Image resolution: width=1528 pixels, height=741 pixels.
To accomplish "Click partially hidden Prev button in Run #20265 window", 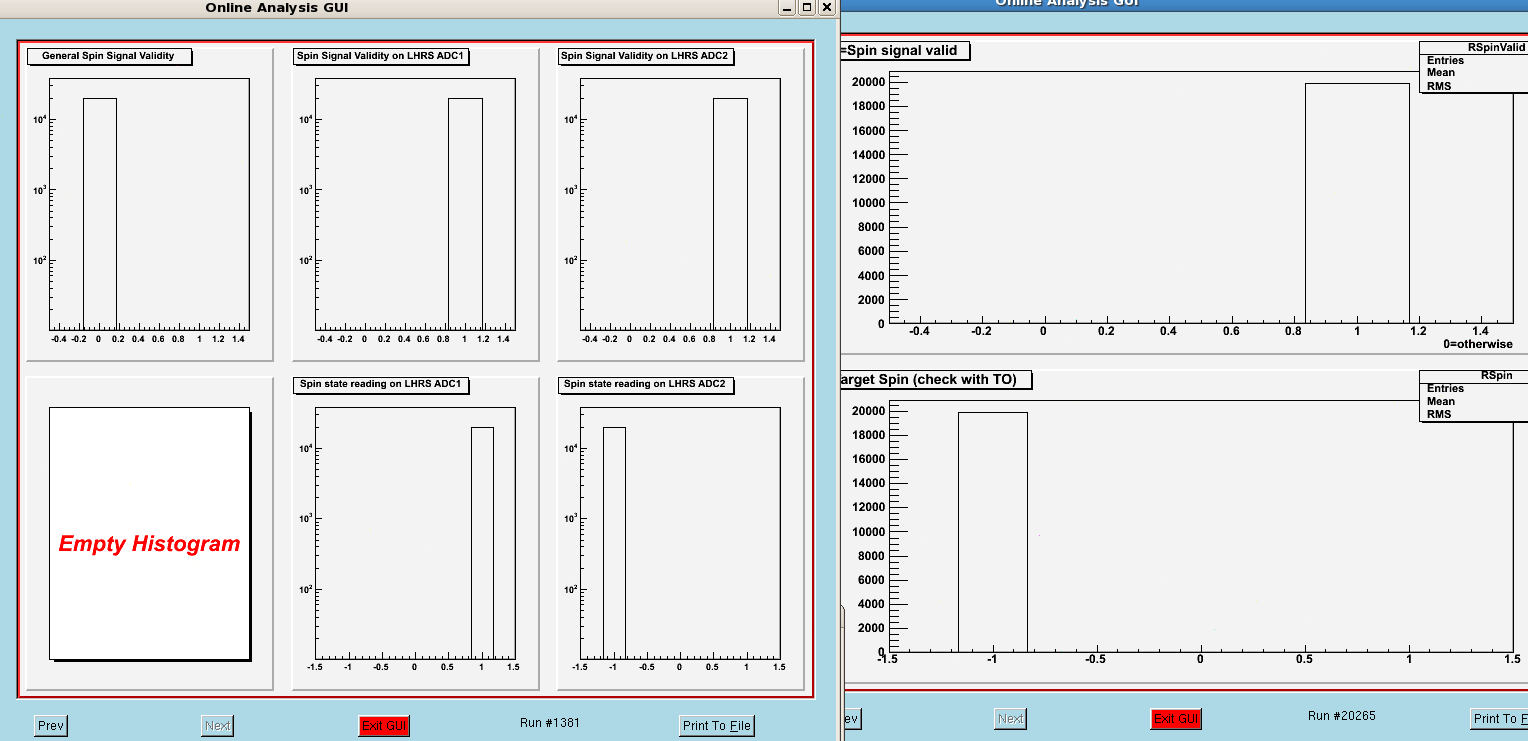I will tap(852, 719).
